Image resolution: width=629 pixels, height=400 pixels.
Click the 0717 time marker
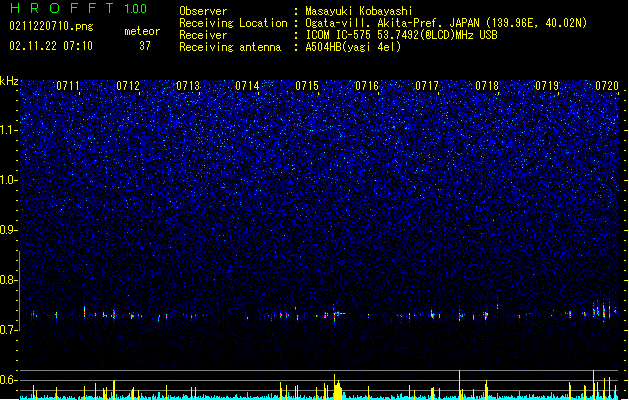pyautogui.click(x=427, y=86)
